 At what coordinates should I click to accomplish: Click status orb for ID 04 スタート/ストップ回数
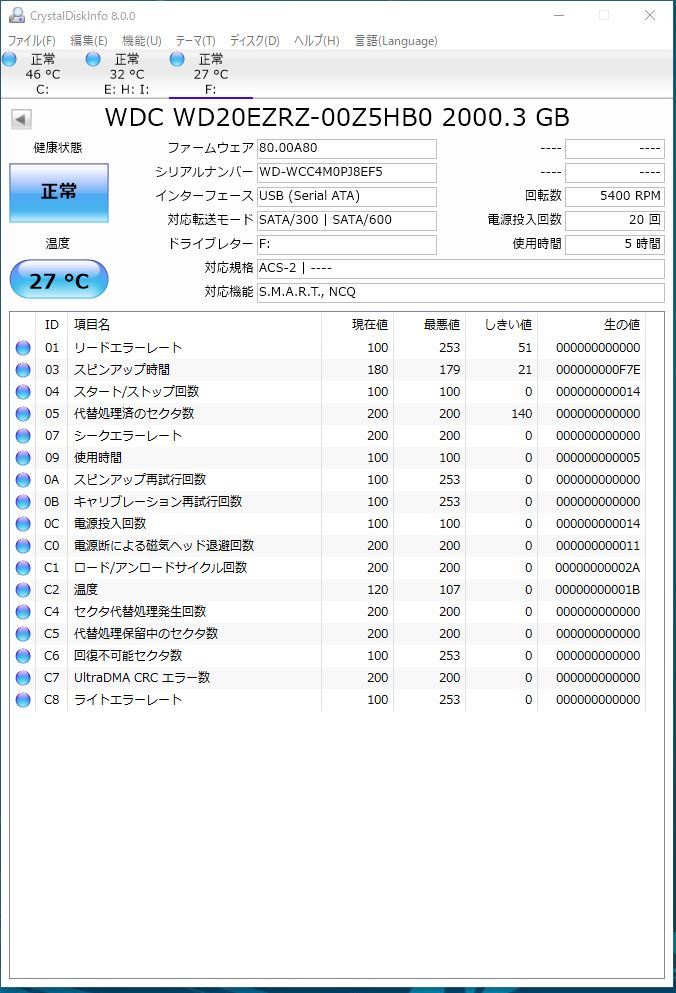(23, 392)
